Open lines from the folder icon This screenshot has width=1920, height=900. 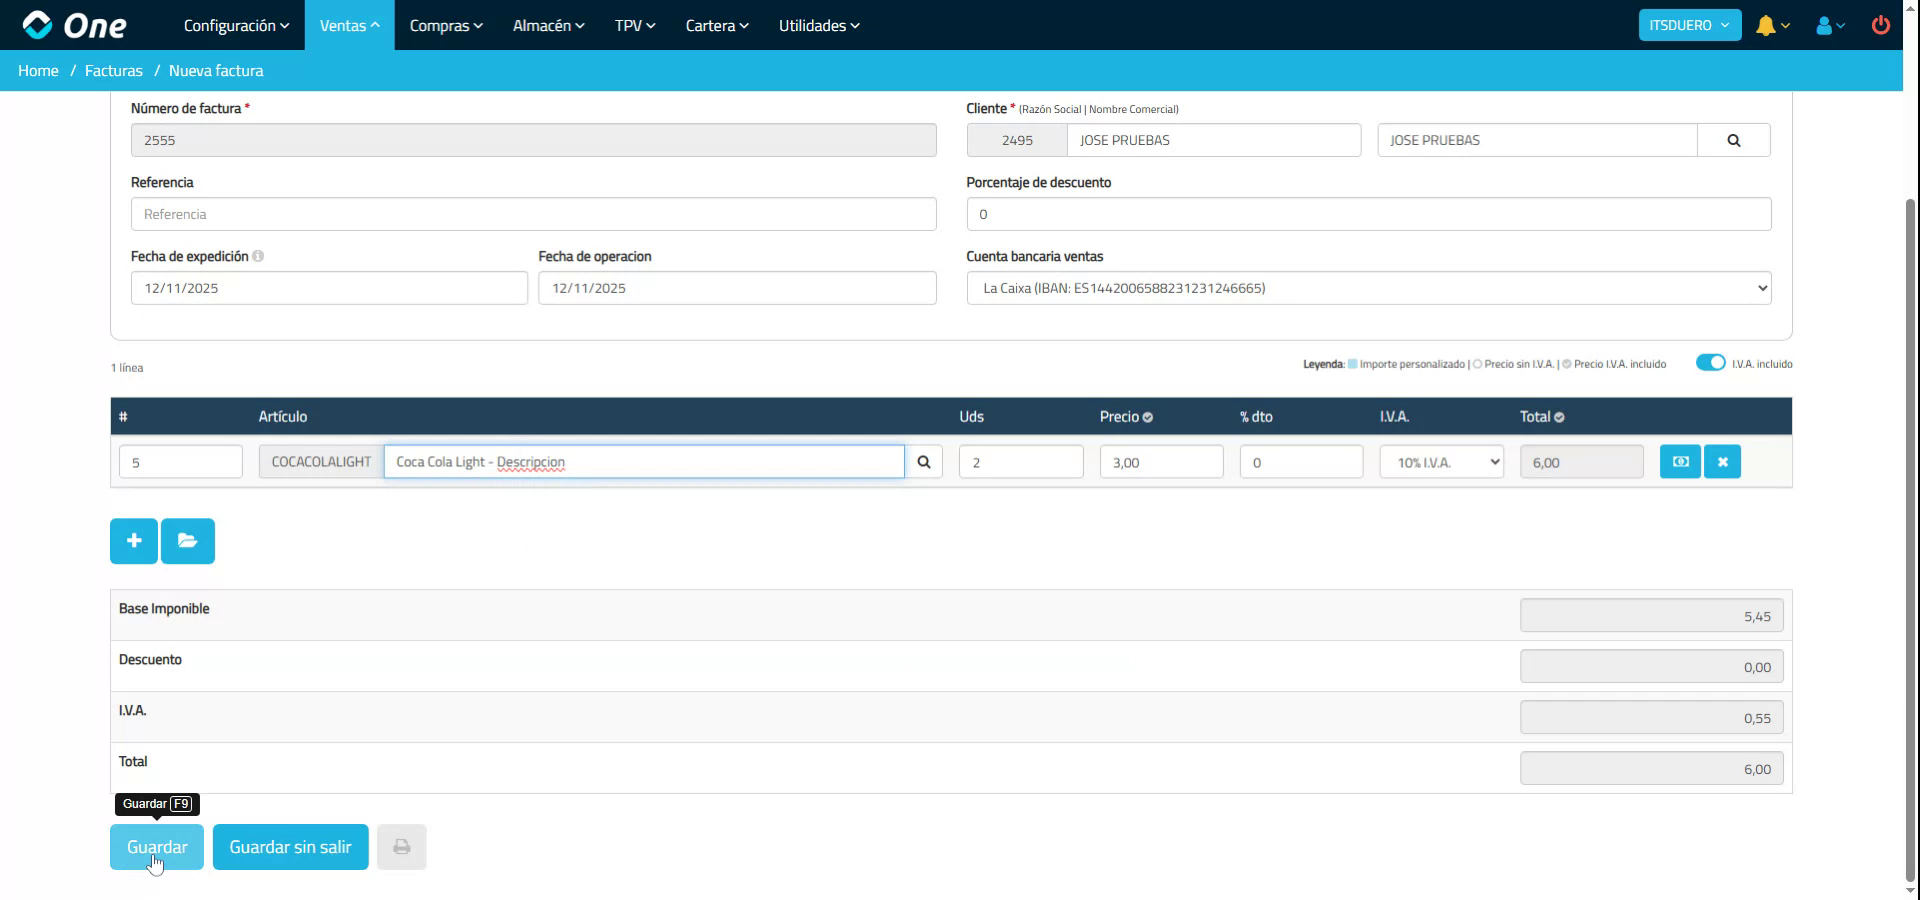click(188, 541)
